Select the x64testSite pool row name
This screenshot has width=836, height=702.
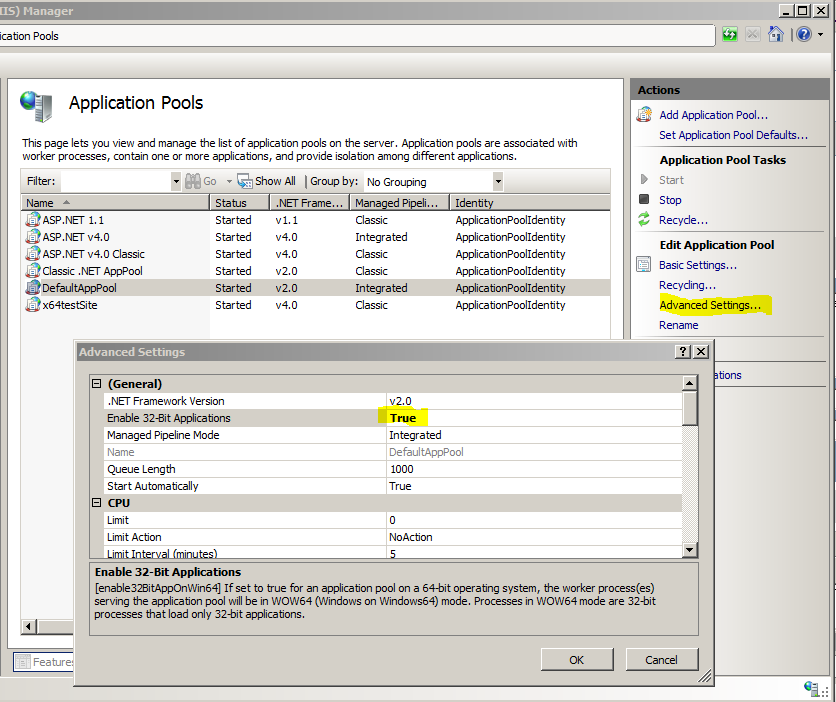[x=70, y=305]
